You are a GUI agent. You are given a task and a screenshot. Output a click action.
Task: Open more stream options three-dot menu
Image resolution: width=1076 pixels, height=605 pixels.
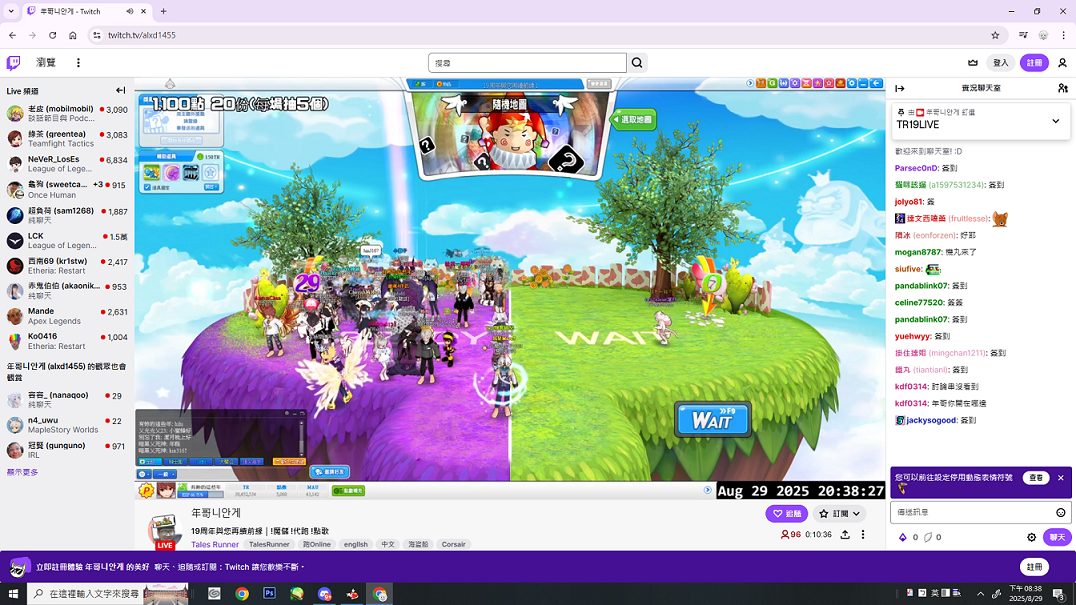(x=863, y=535)
